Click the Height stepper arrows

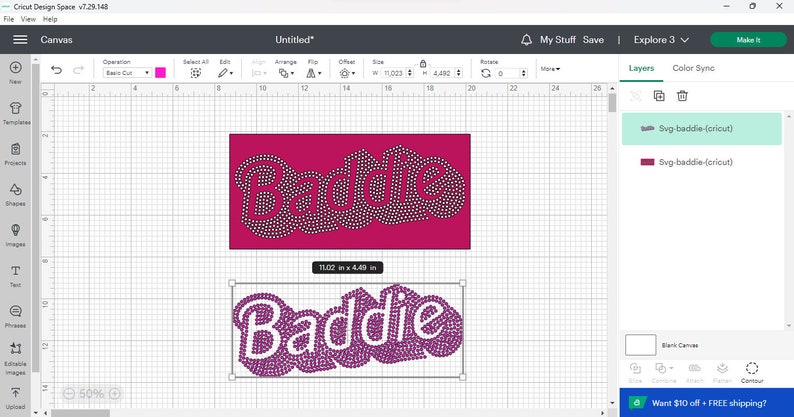(x=459, y=73)
